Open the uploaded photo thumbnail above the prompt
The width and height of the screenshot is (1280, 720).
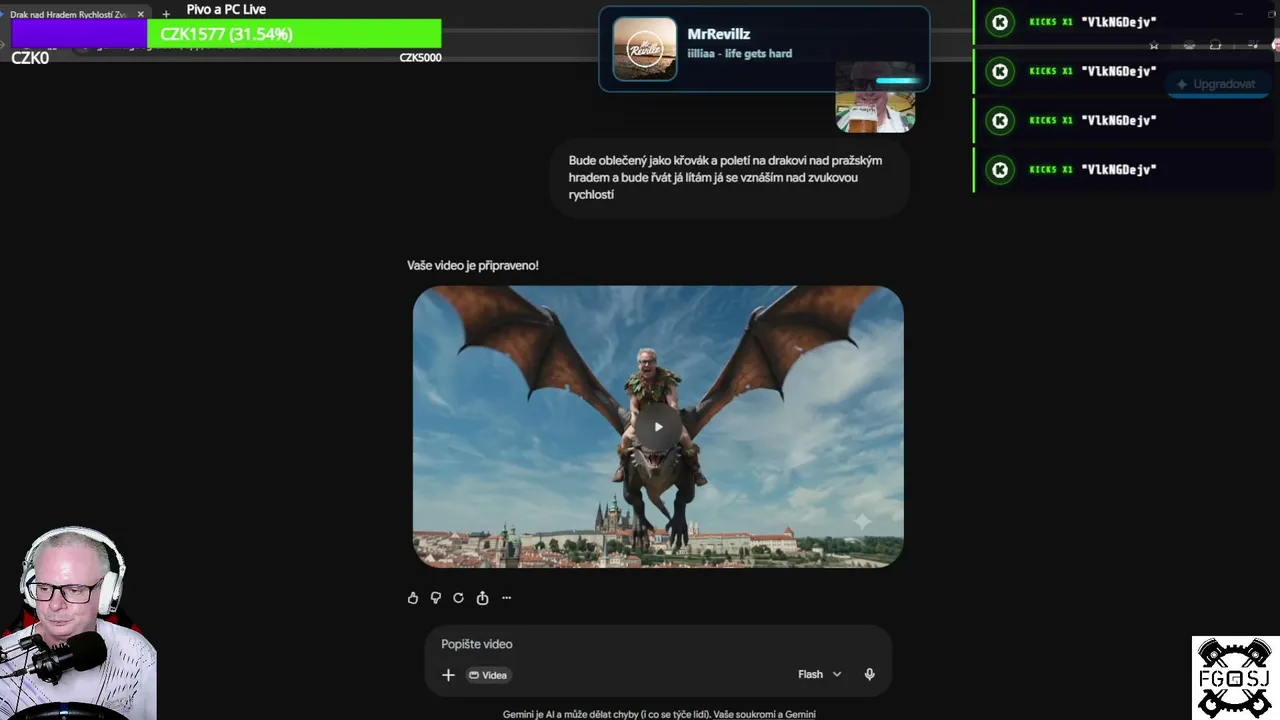tap(875, 97)
